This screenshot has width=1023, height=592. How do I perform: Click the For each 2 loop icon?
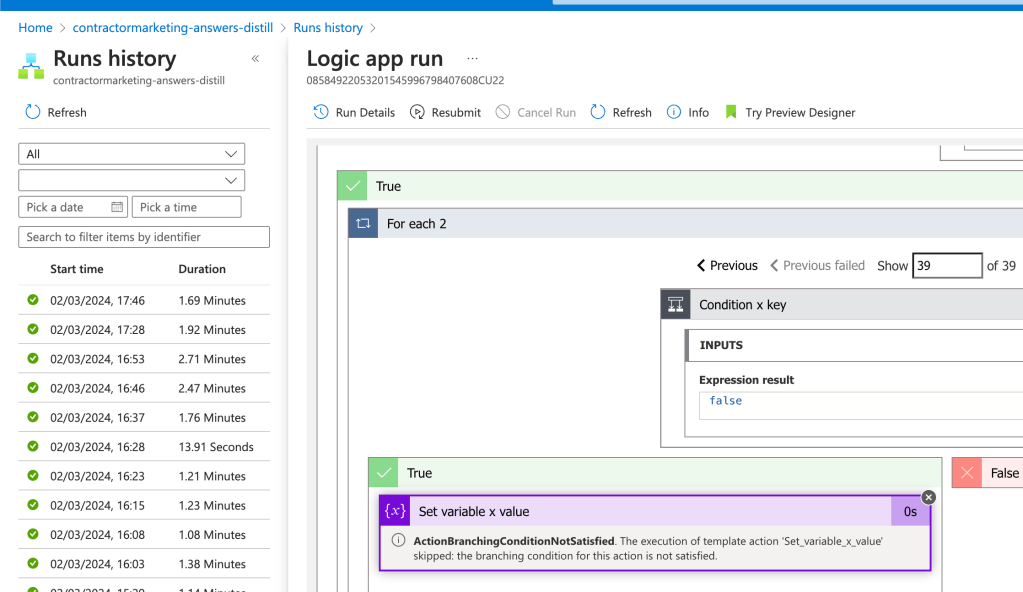[363, 224]
